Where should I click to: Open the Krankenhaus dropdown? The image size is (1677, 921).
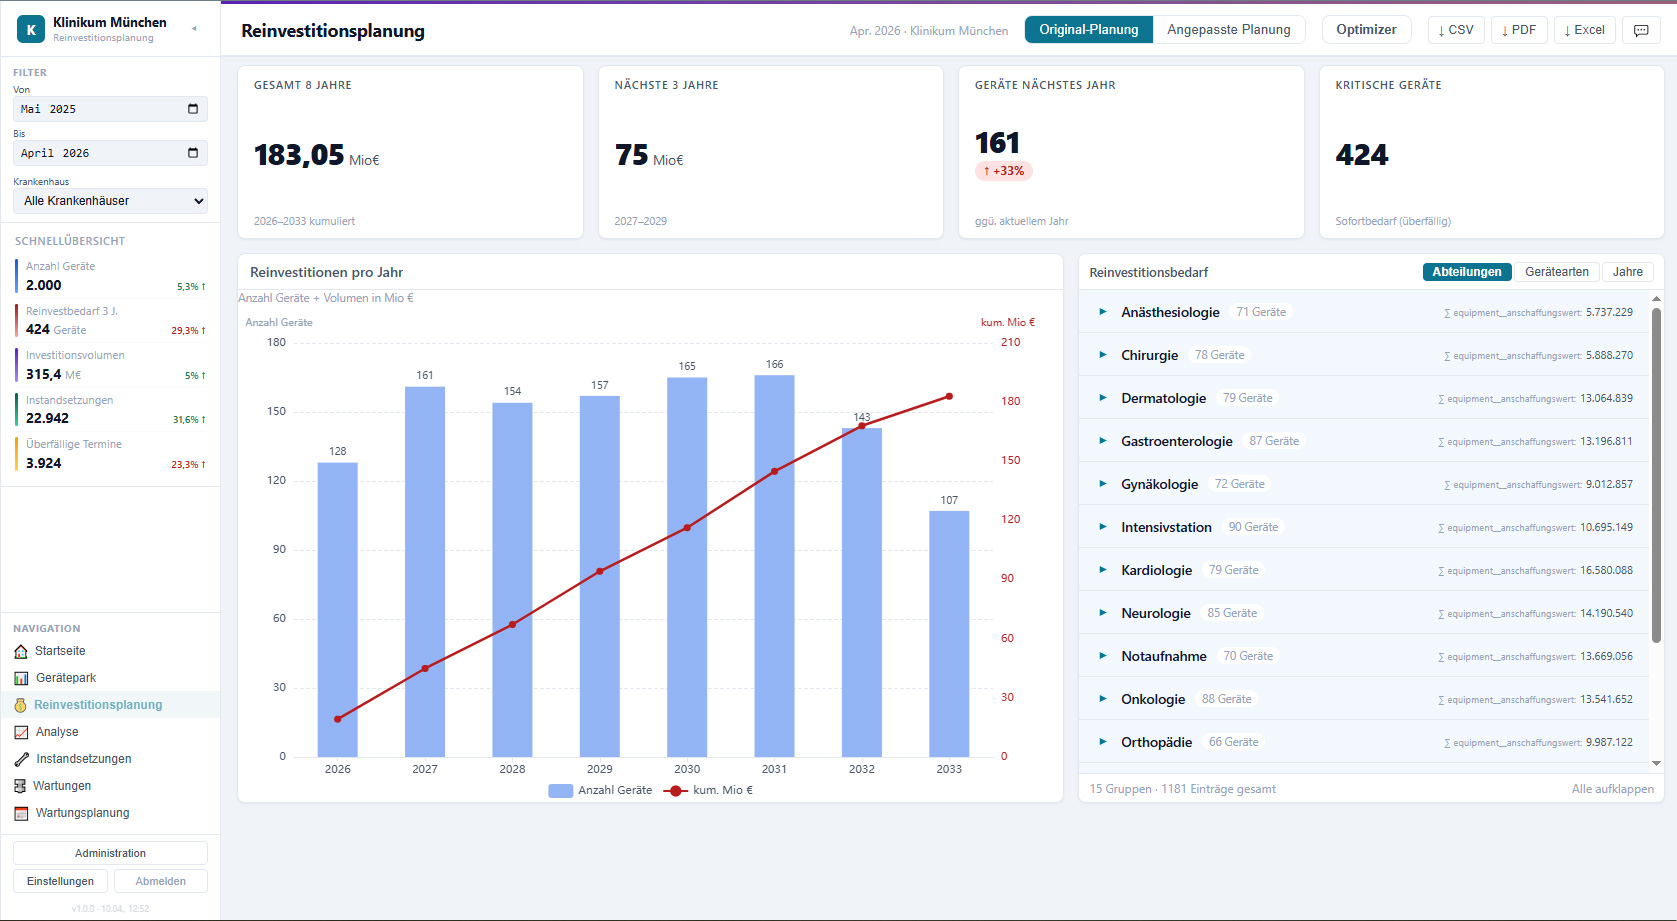tap(110, 201)
